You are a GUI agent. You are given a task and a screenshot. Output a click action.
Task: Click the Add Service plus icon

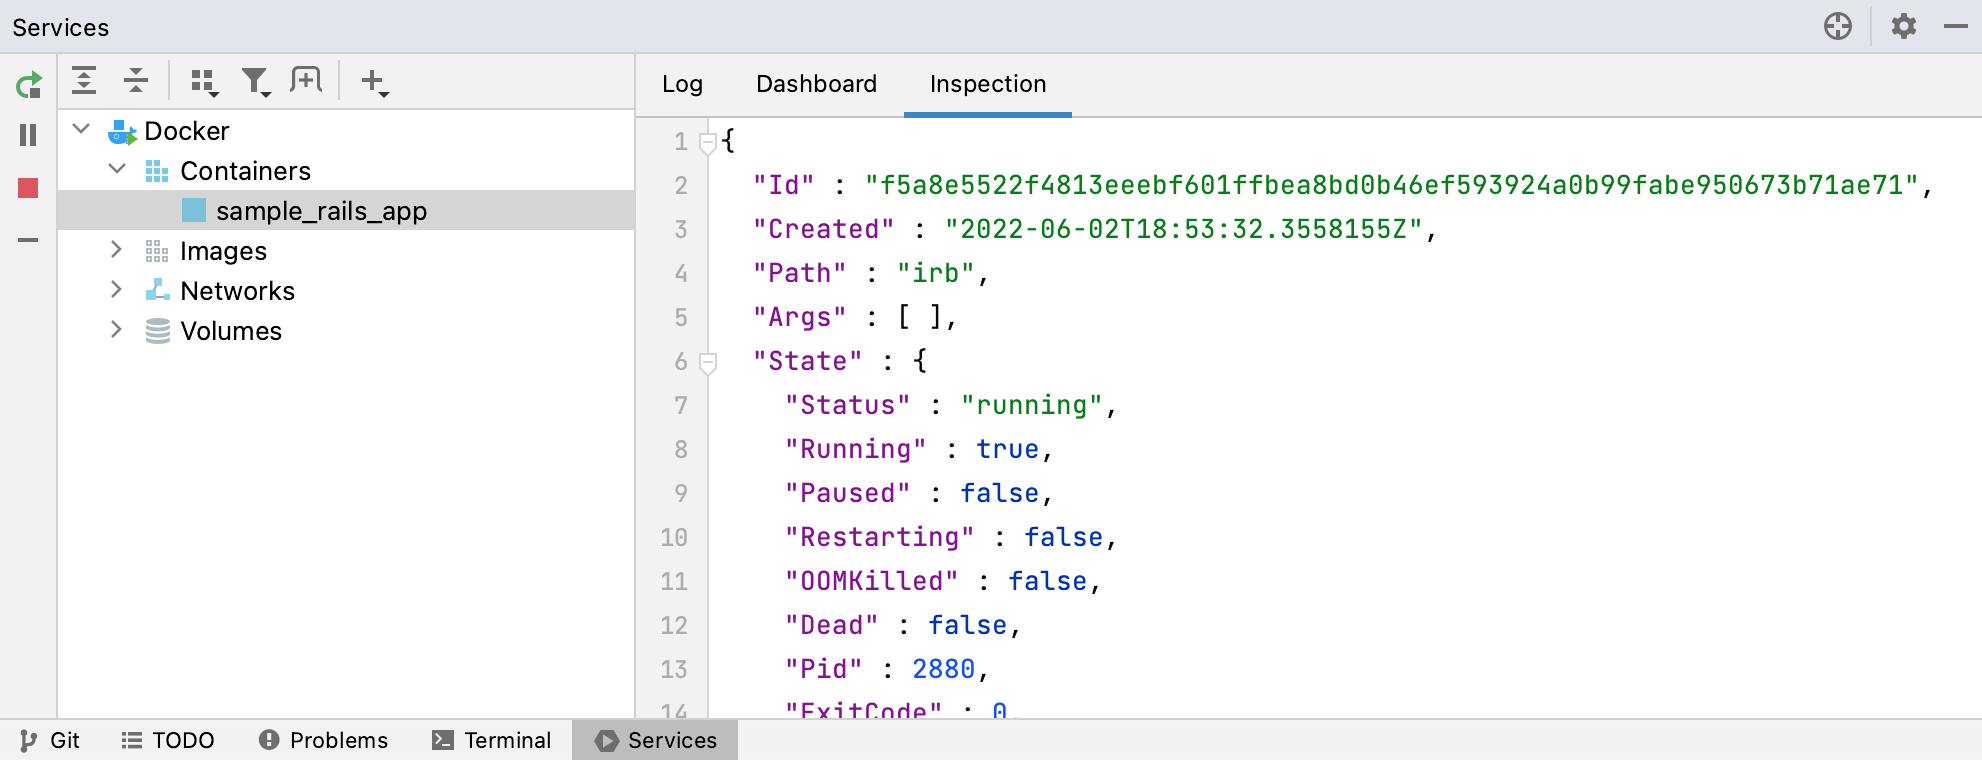374,82
